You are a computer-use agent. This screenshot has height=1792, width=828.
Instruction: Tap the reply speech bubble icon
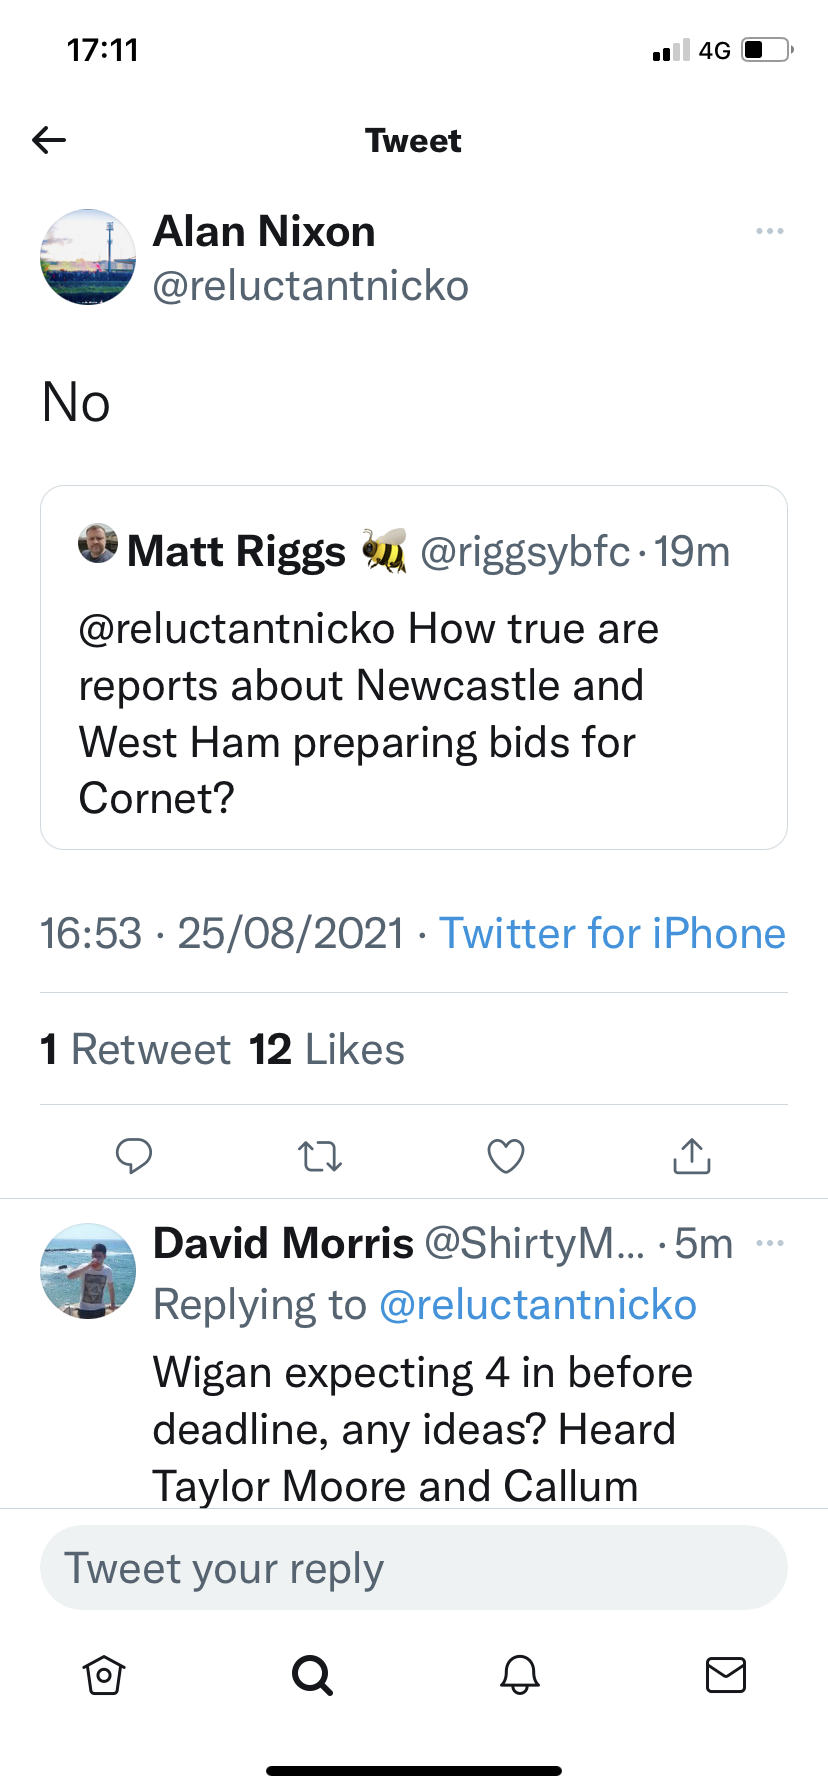pos(134,1155)
